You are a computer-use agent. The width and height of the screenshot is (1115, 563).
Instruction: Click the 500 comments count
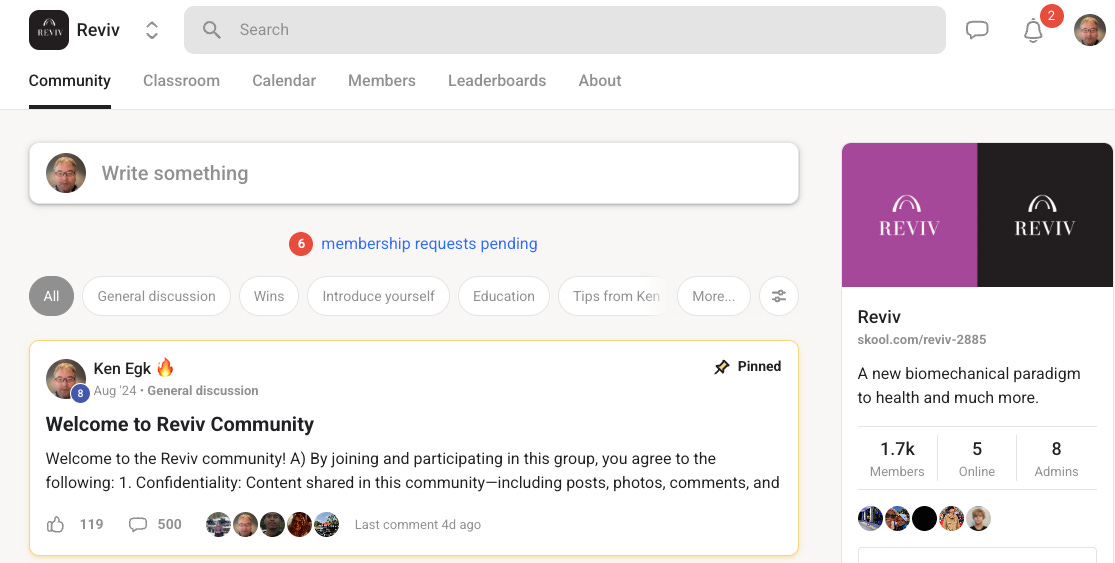point(169,525)
